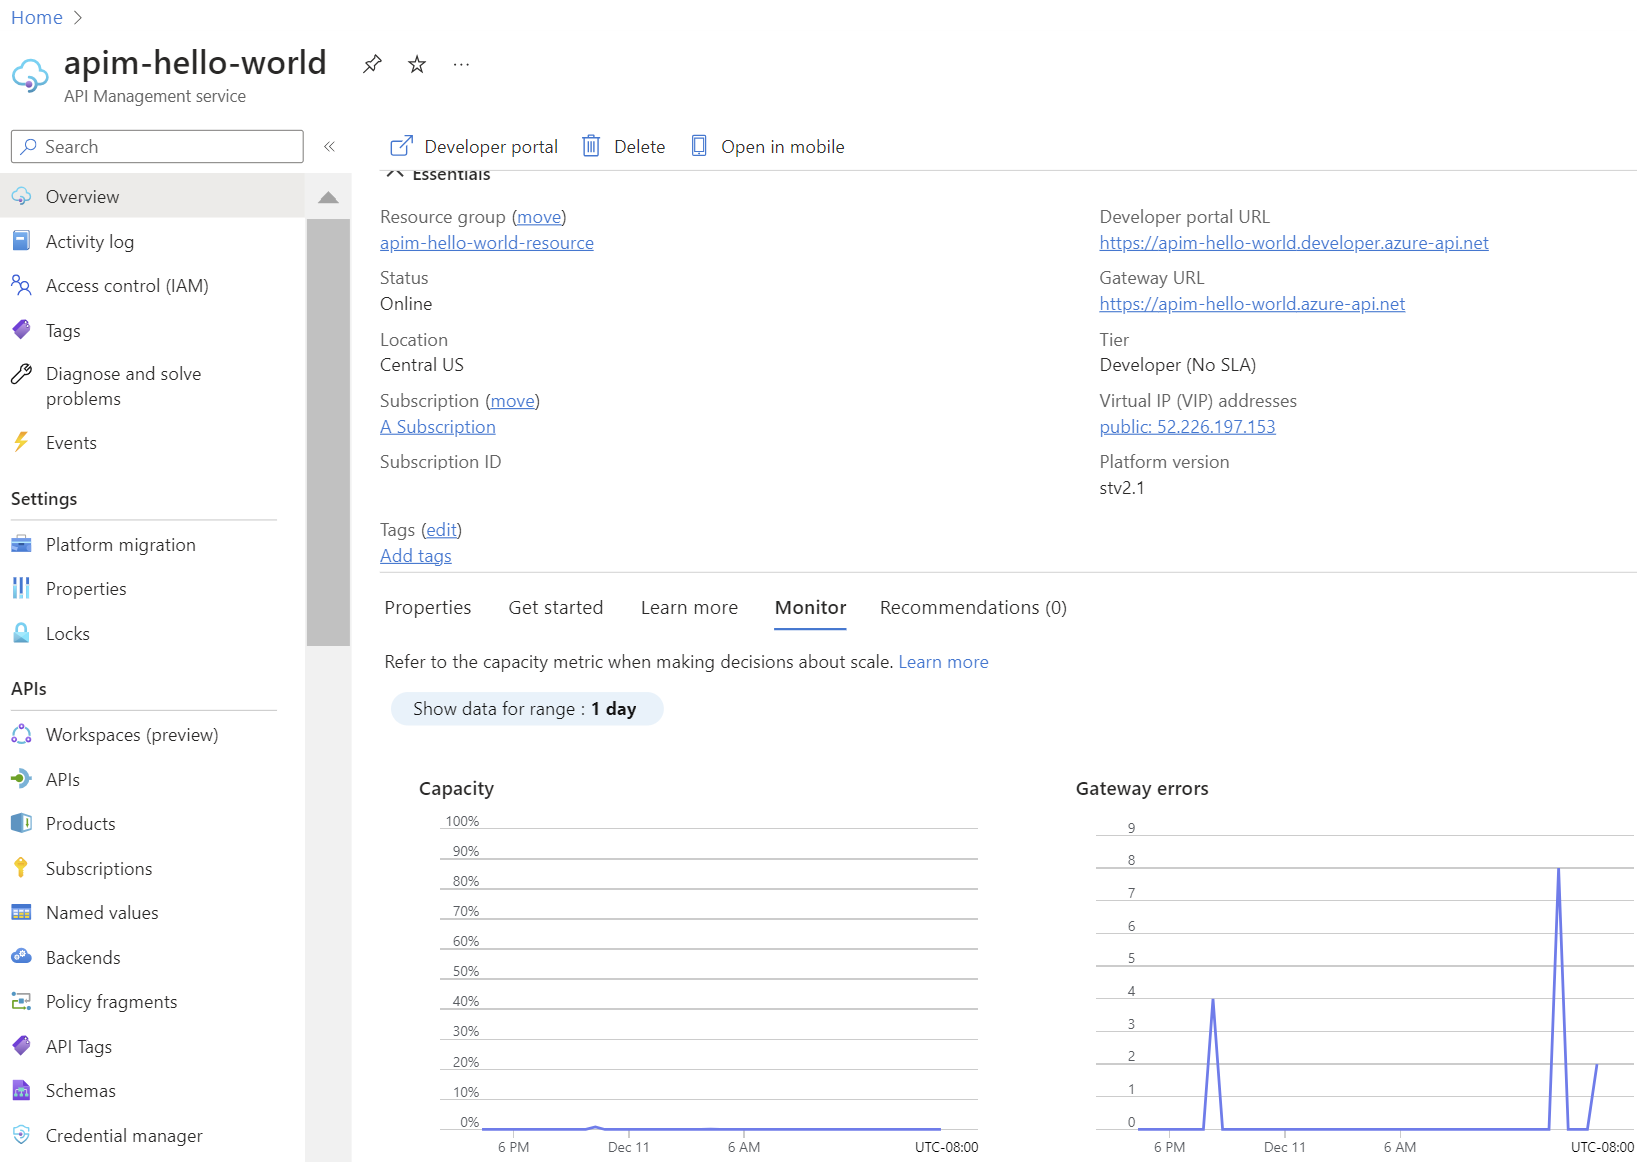Click the API Tags icon

point(21,1046)
